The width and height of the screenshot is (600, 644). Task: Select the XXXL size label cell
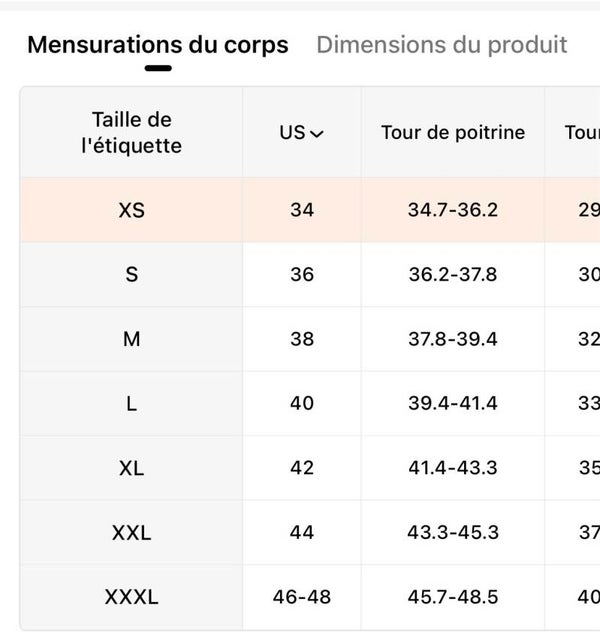pyautogui.click(x=131, y=597)
